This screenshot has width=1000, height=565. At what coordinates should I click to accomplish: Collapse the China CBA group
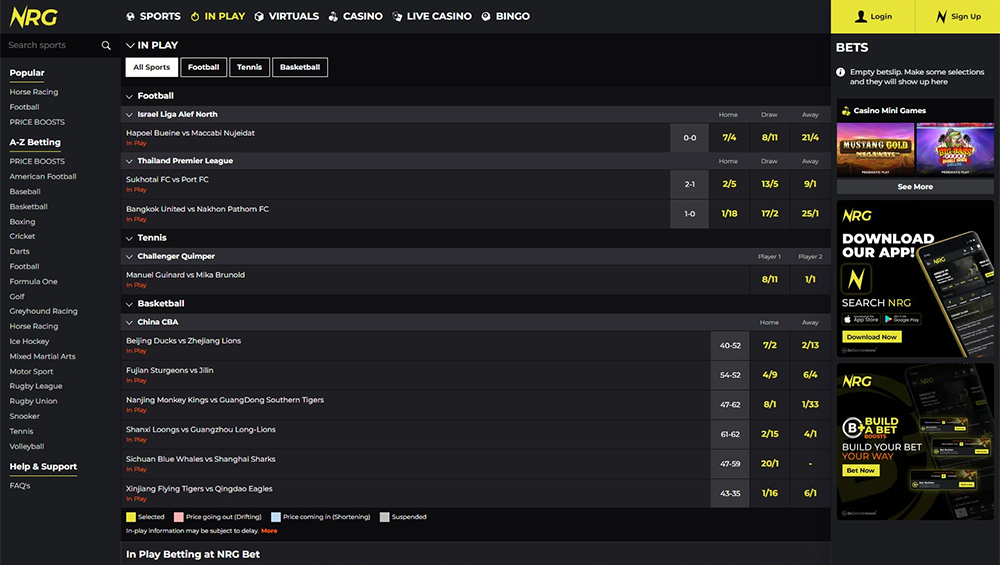tap(129, 323)
